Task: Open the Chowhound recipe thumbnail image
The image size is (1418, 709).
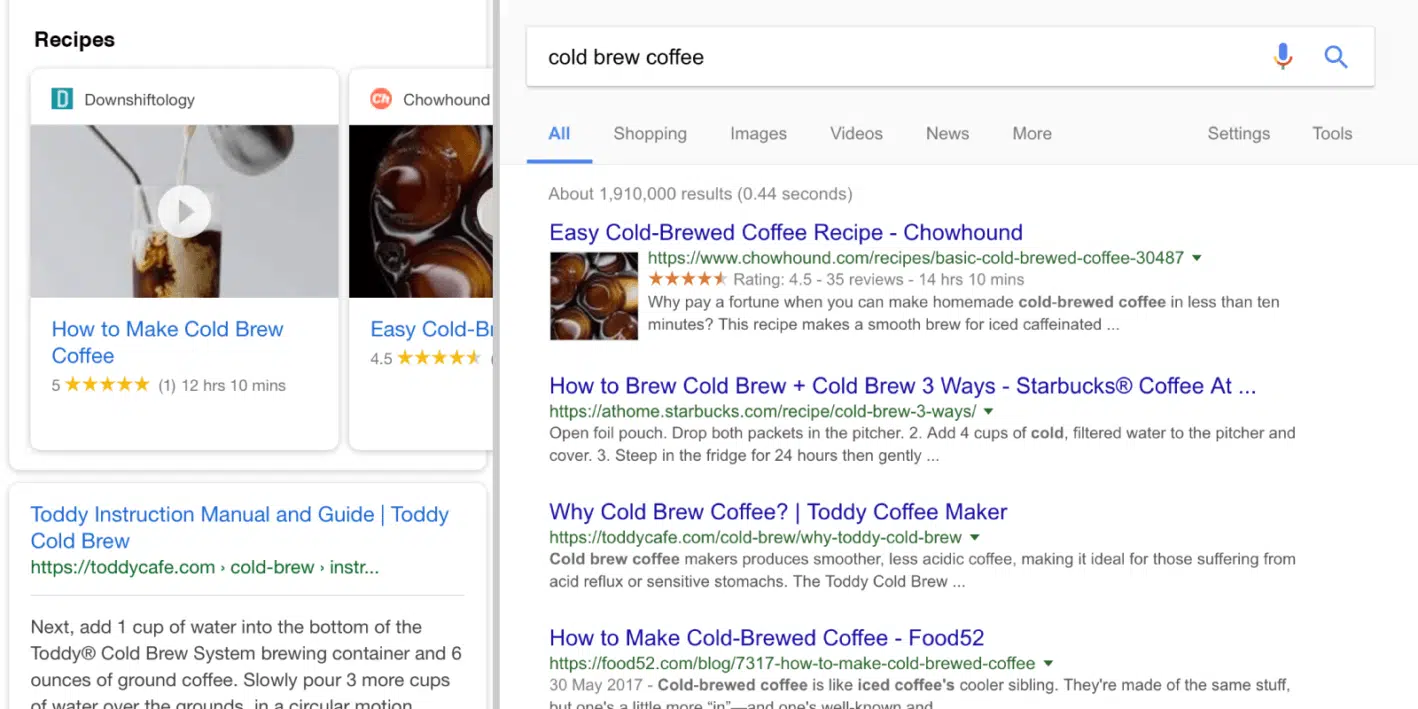Action: click(x=594, y=296)
